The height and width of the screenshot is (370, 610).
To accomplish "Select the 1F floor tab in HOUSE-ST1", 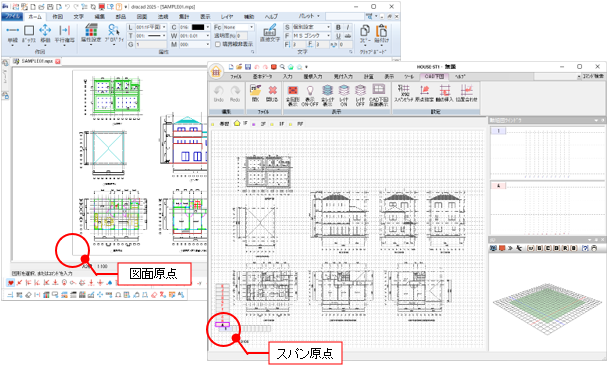I will click(241, 124).
